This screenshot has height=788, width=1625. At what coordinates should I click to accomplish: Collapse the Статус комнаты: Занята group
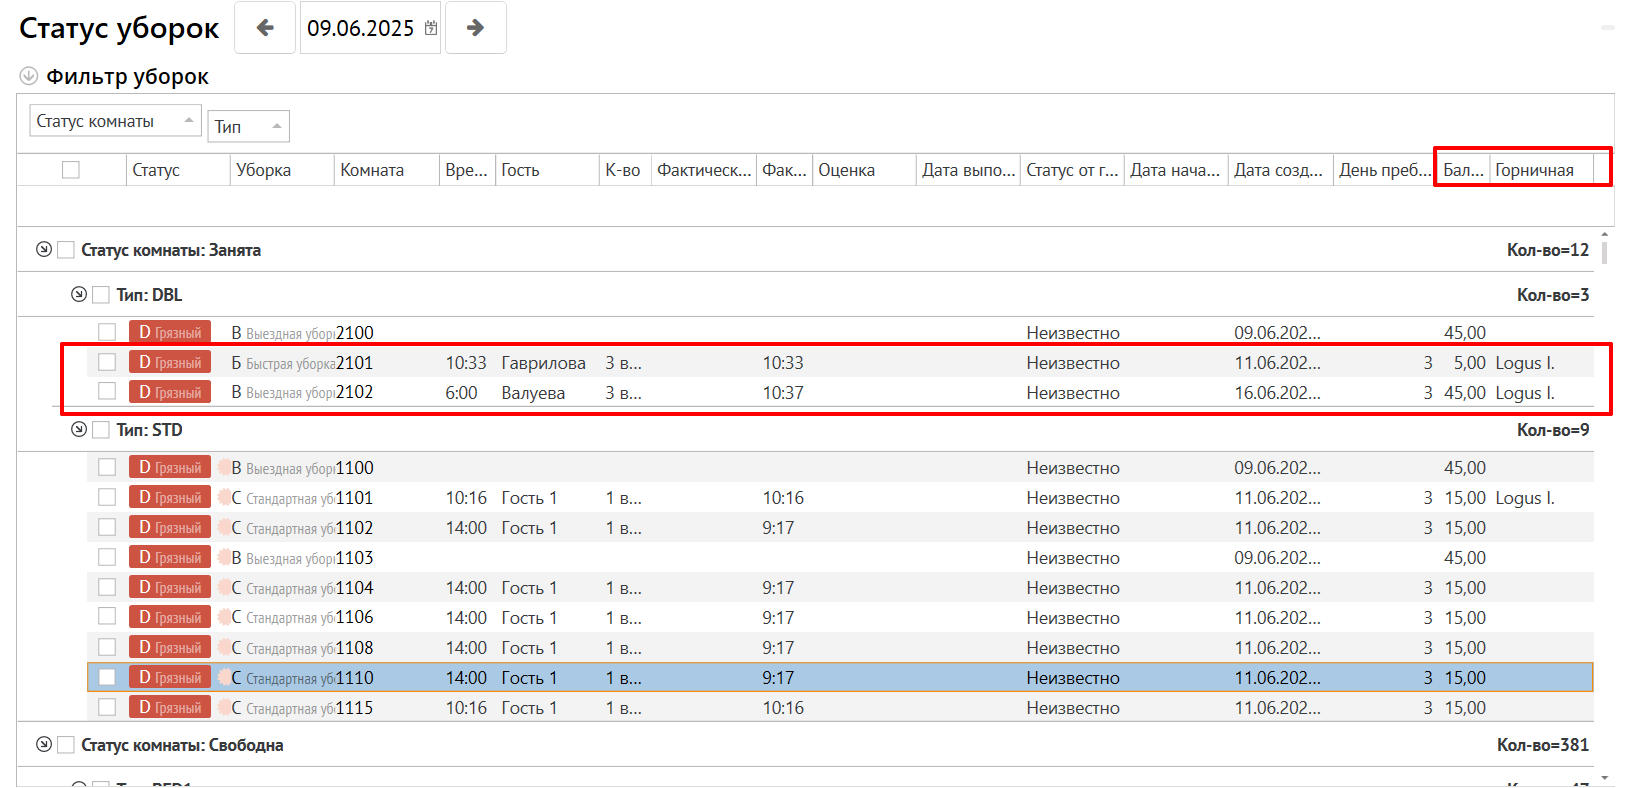pyautogui.click(x=43, y=250)
